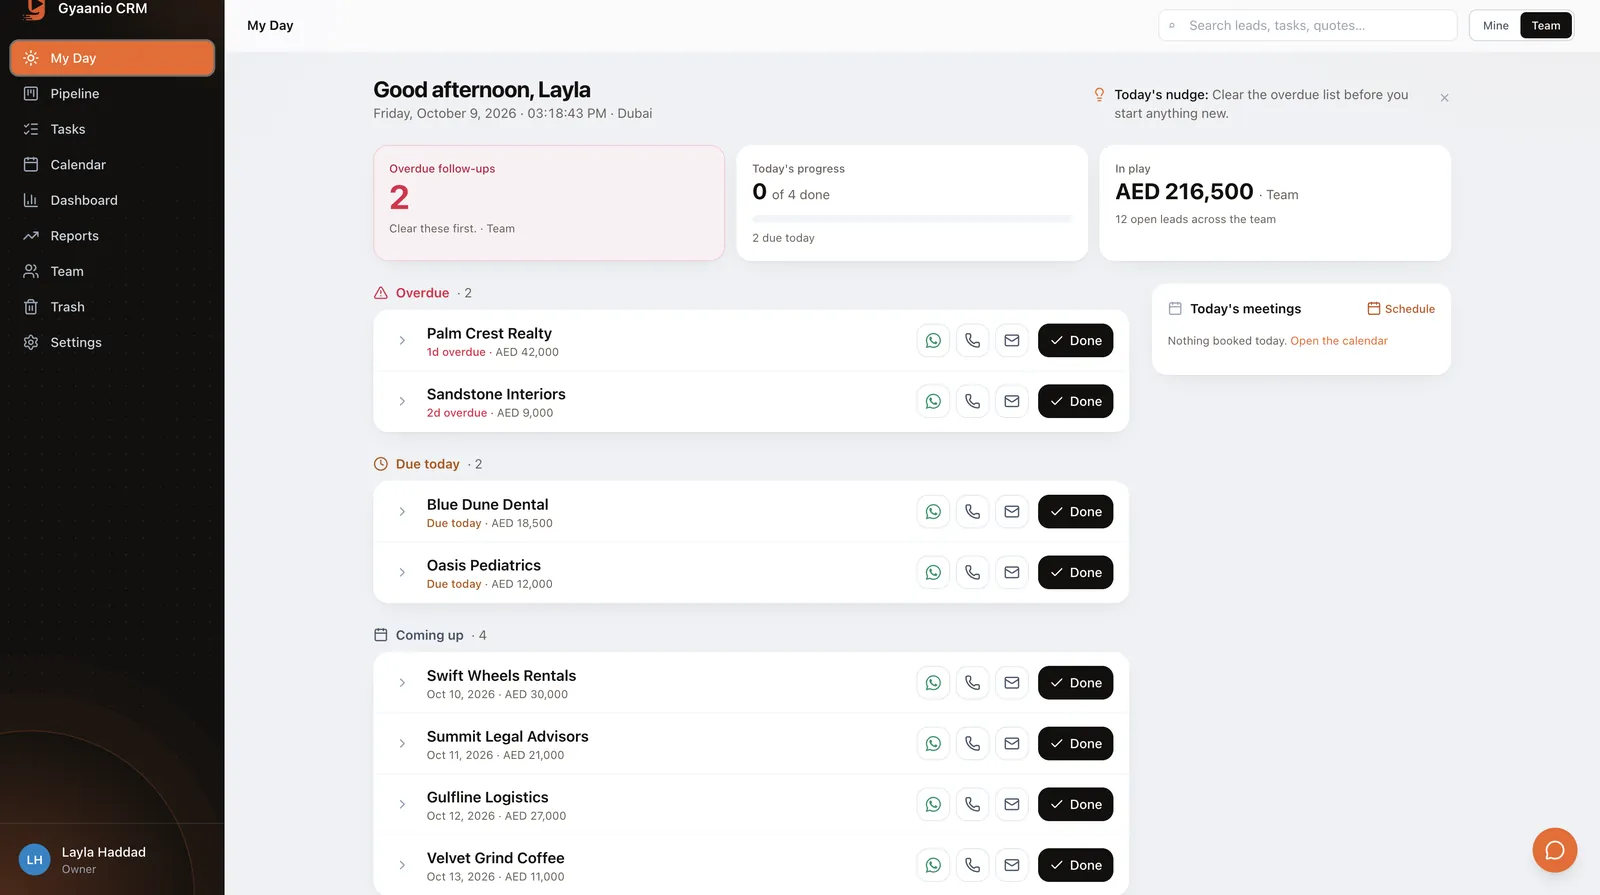Expand the Sandstone Interiors row
Image resolution: width=1600 pixels, height=895 pixels.
(402, 402)
